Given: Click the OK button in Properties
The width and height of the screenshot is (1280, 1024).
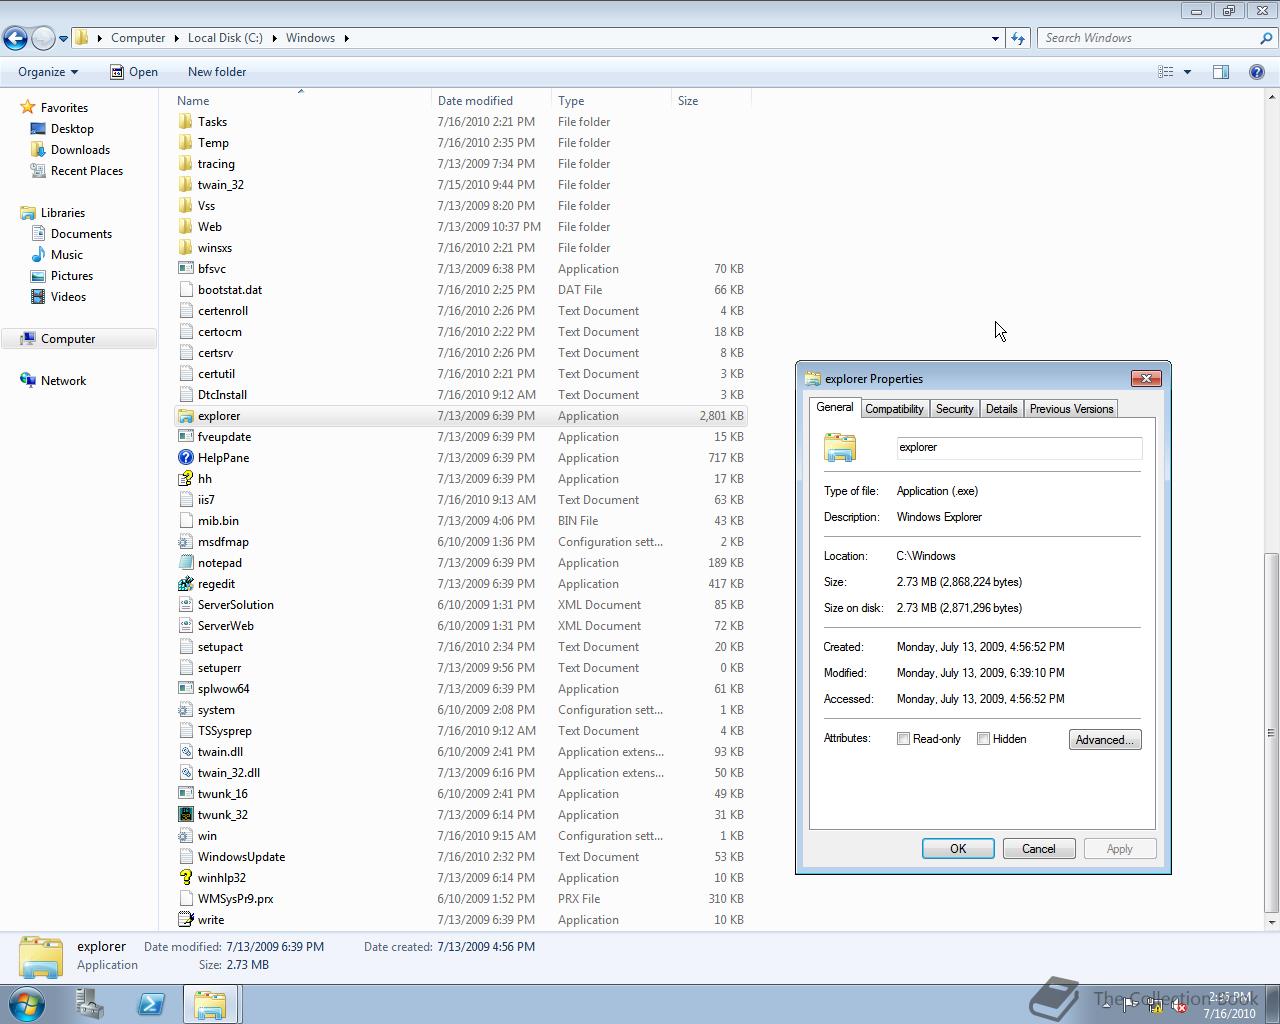Looking at the screenshot, I should 958,849.
